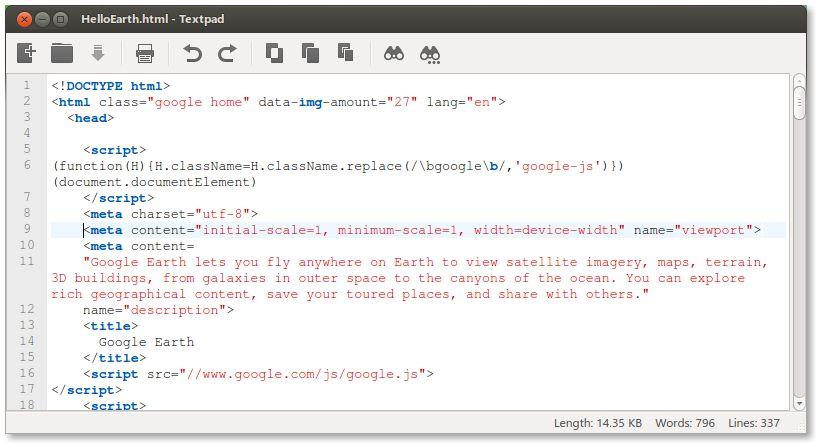Click the vertical scrollbar handle
Screen dimensions: 816x443
coord(799,104)
